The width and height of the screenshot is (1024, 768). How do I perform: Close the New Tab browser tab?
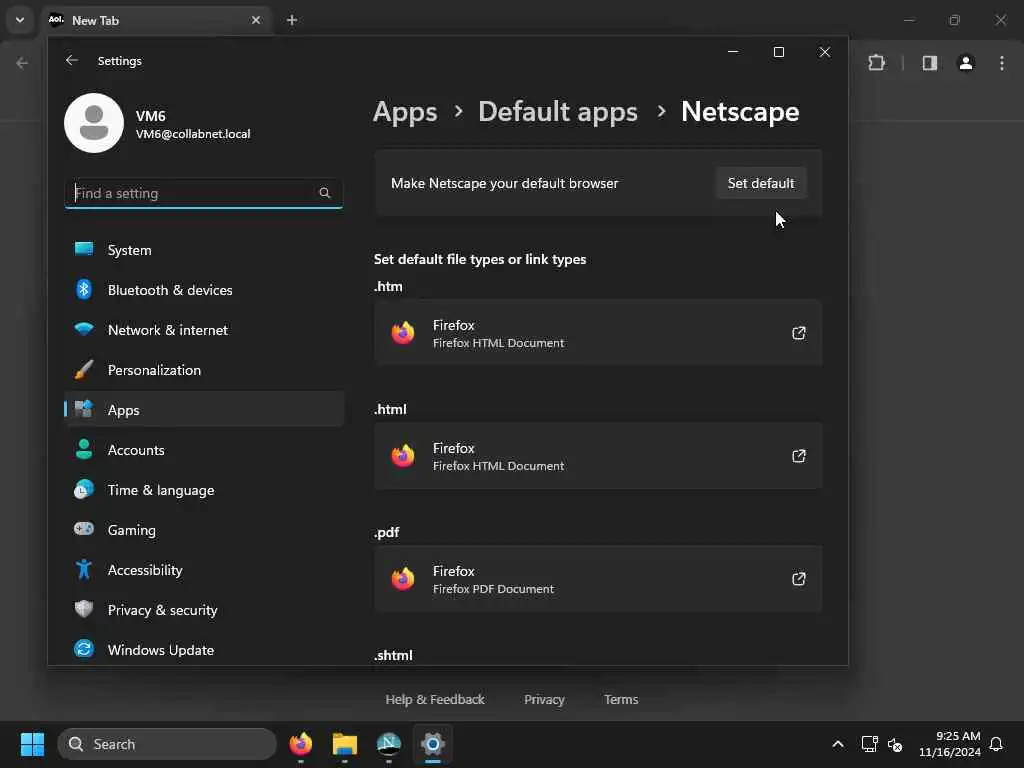click(256, 20)
